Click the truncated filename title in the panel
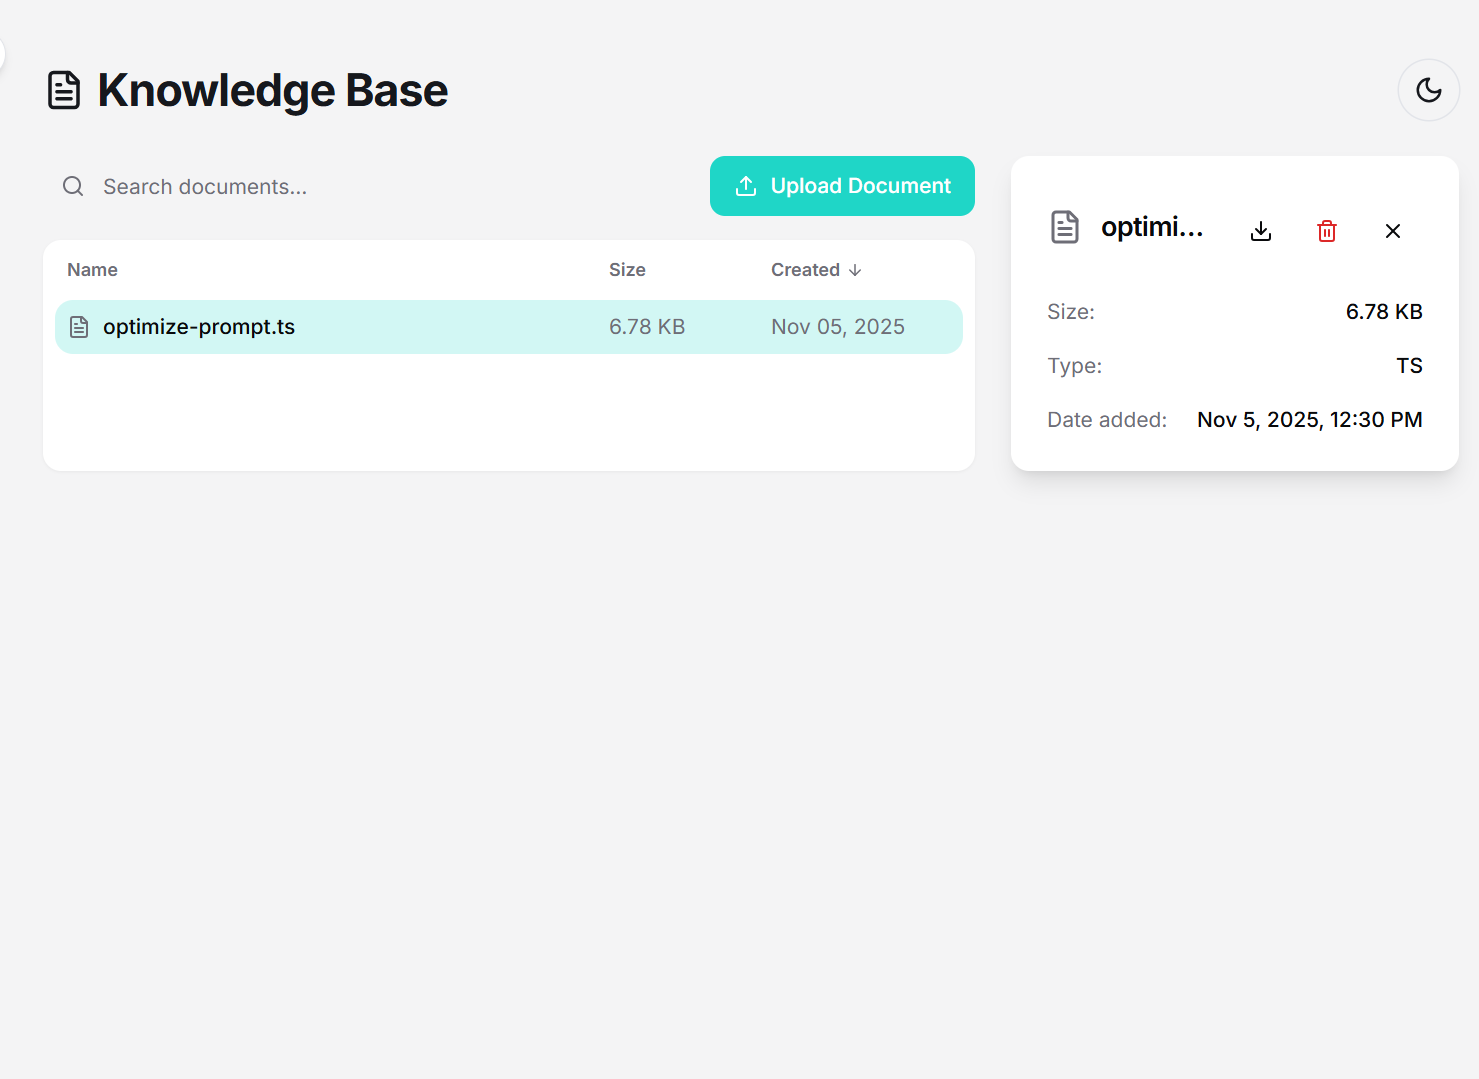 click(1152, 226)
